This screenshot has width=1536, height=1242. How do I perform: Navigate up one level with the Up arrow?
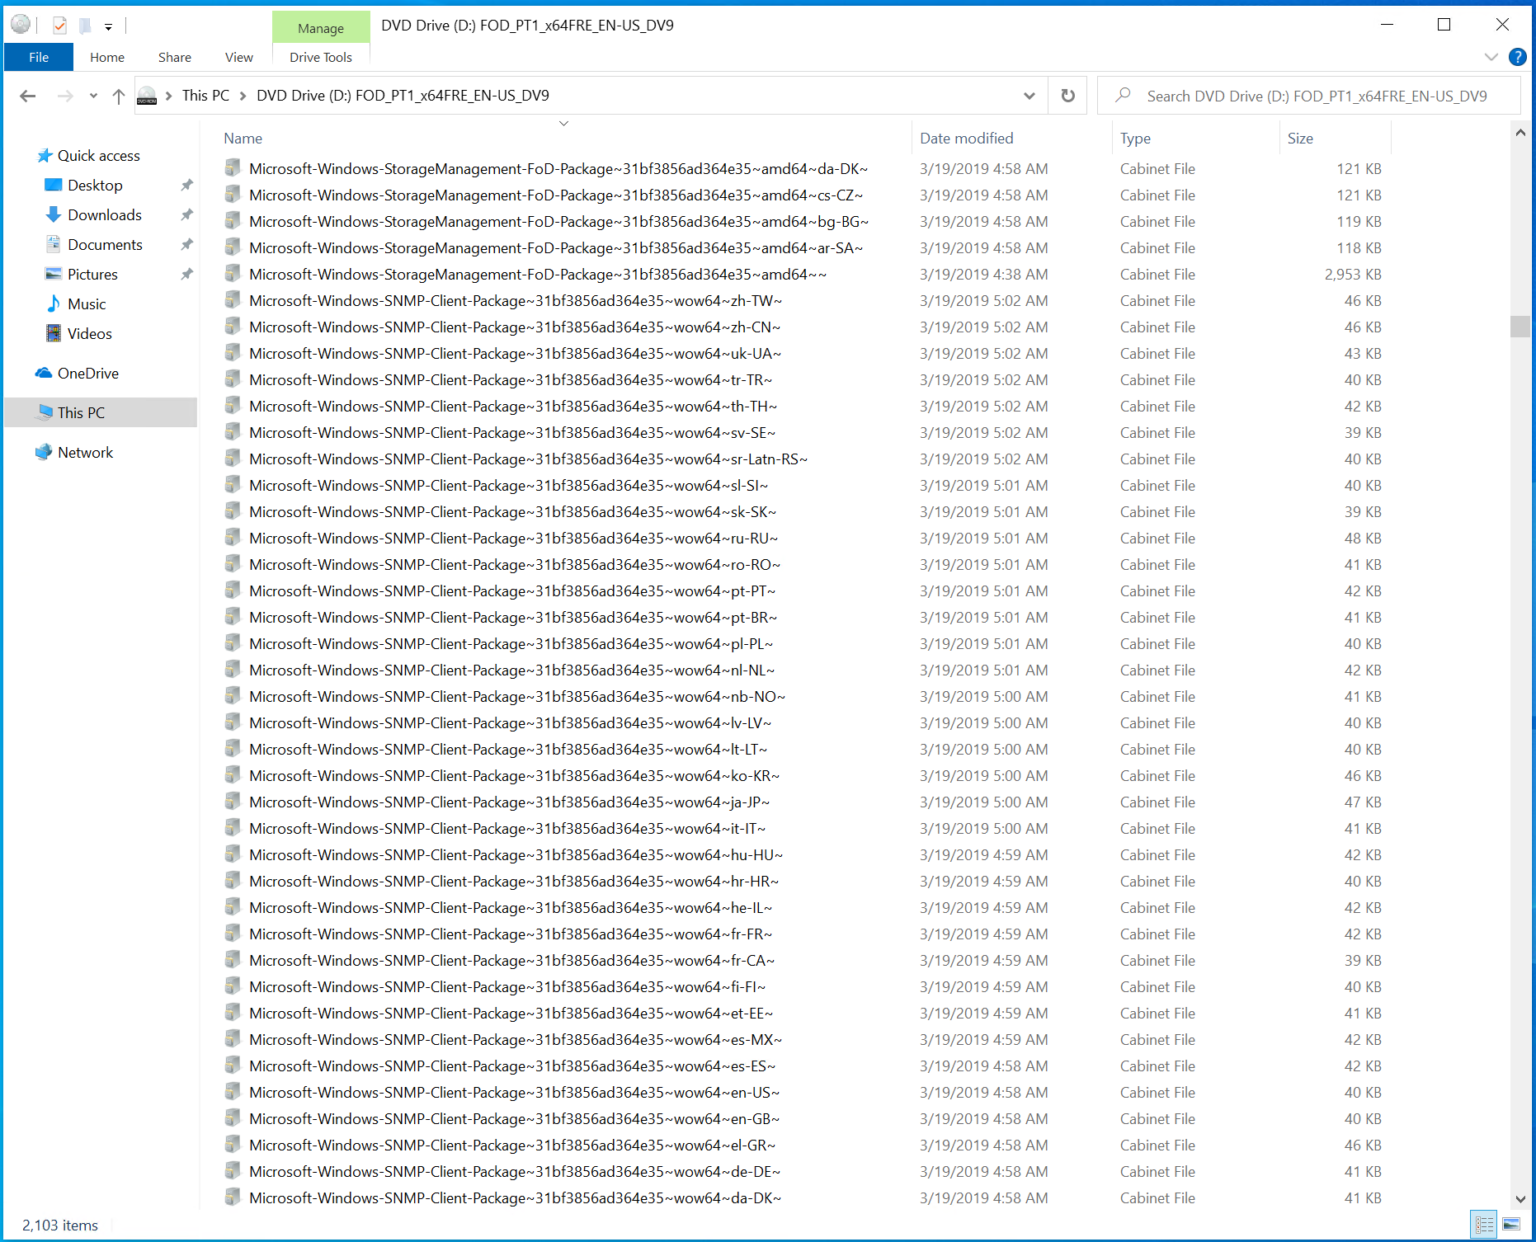118,95
